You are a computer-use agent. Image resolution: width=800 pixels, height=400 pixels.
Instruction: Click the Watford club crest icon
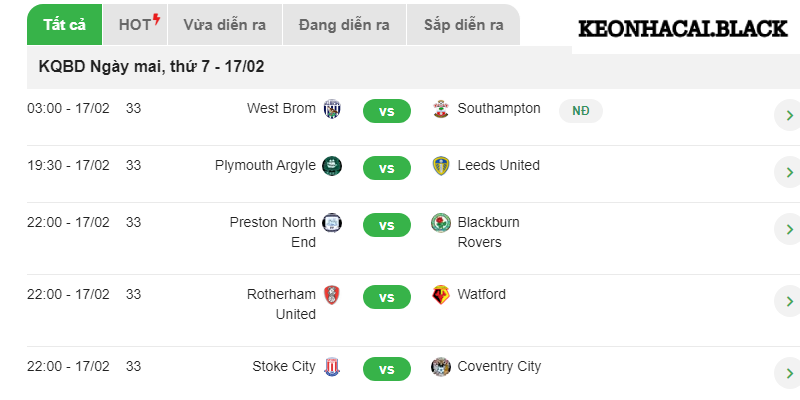pos(440,295)
